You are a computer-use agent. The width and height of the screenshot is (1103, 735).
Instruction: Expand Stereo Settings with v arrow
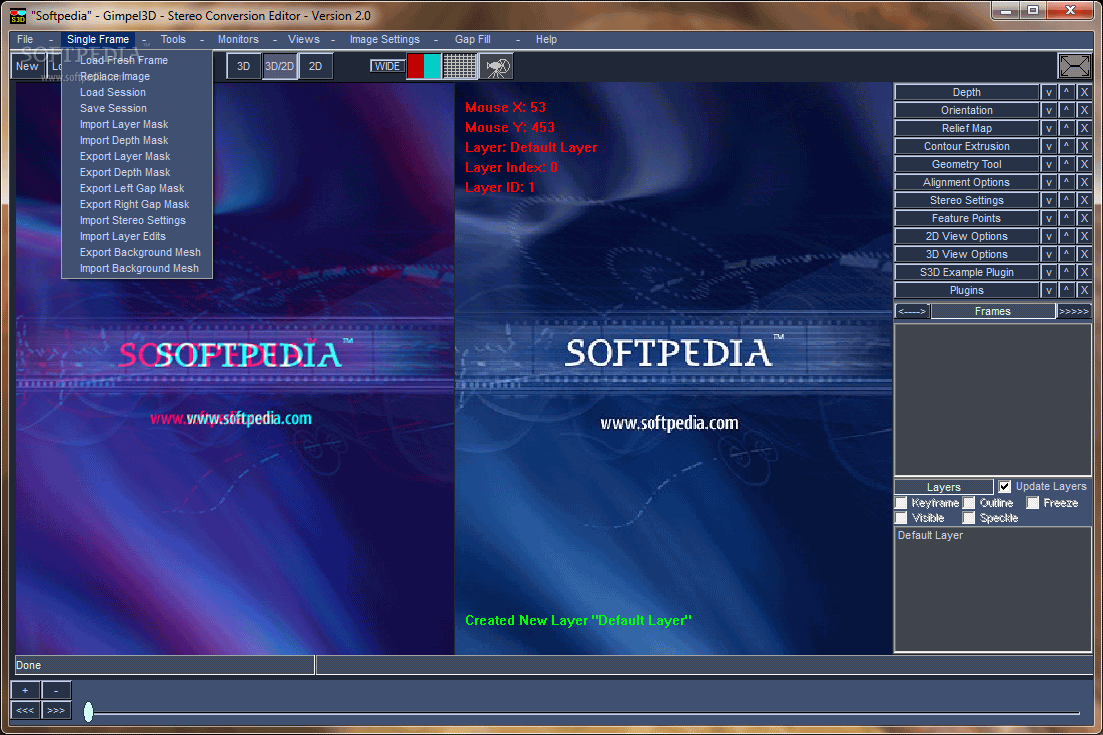(x=1048, y=200)
